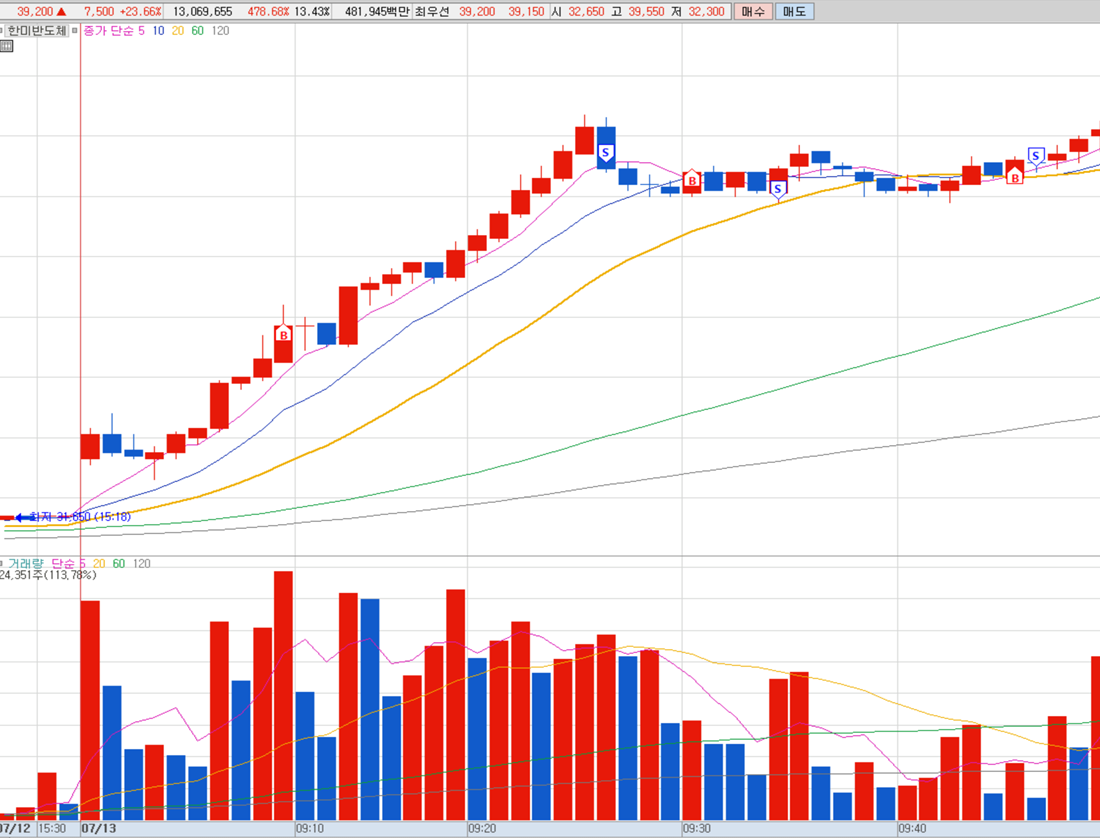Select the gray 120 moving average label in price chart
Viewport: 1100px width, 838px height.
tap(220, 31)
